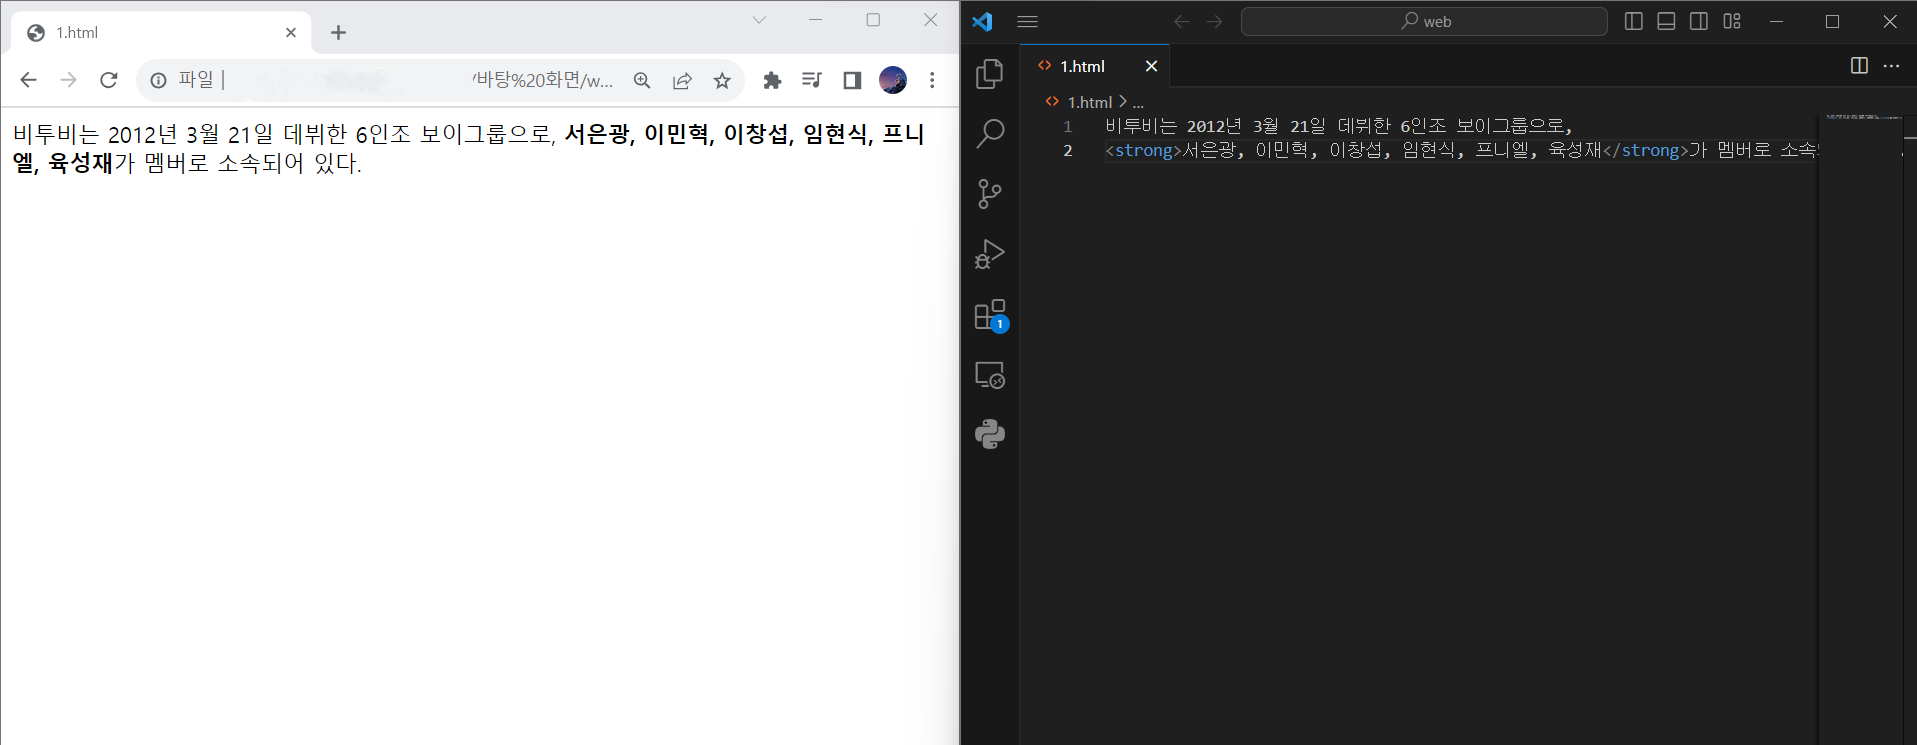Close the 1.html editor tab in VS Code
The height and width of the screenshot is (745, 1917).
[x=1151, y=66]
